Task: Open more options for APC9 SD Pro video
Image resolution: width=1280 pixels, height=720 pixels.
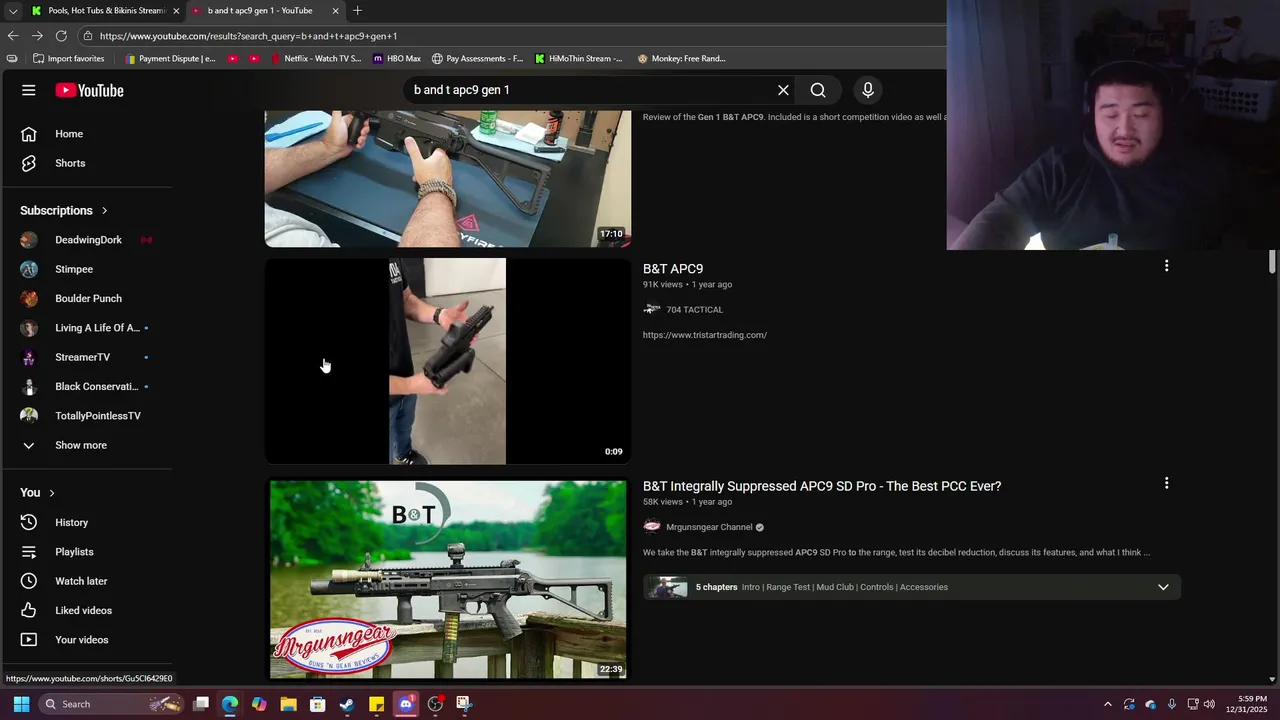Action: (1166, 483)
